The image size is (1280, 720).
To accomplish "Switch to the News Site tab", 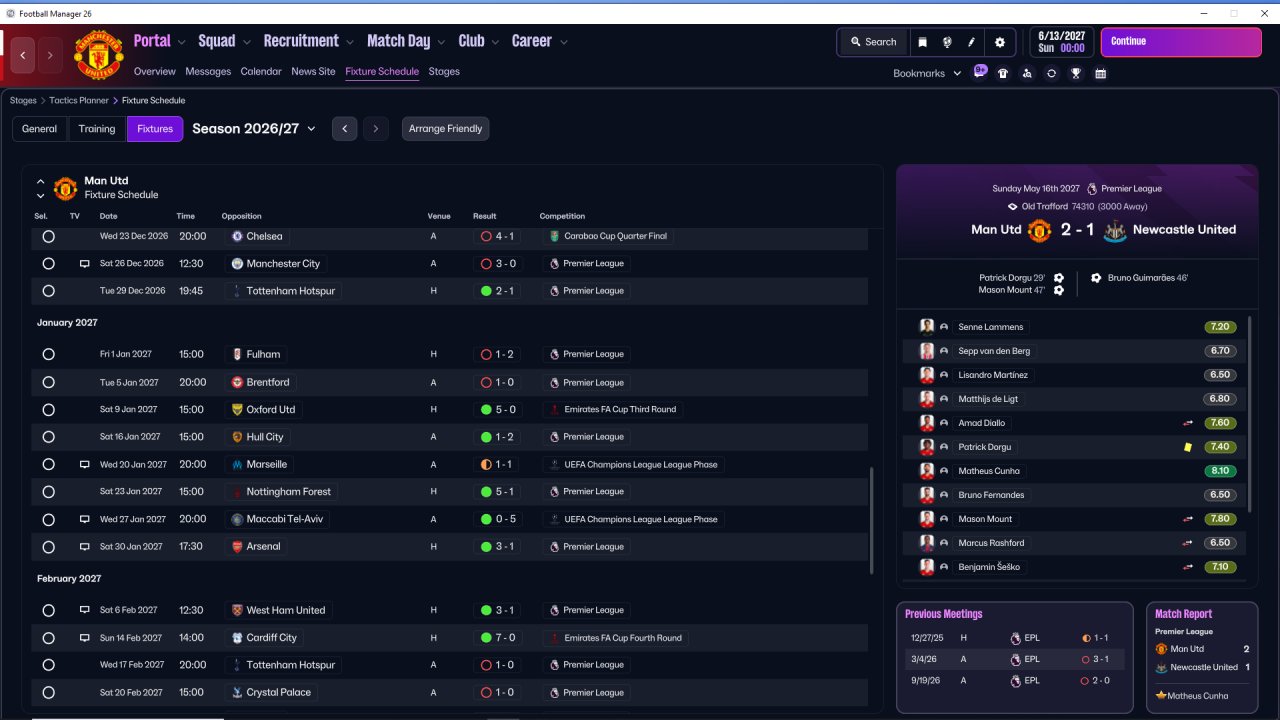I will [313, 72].
